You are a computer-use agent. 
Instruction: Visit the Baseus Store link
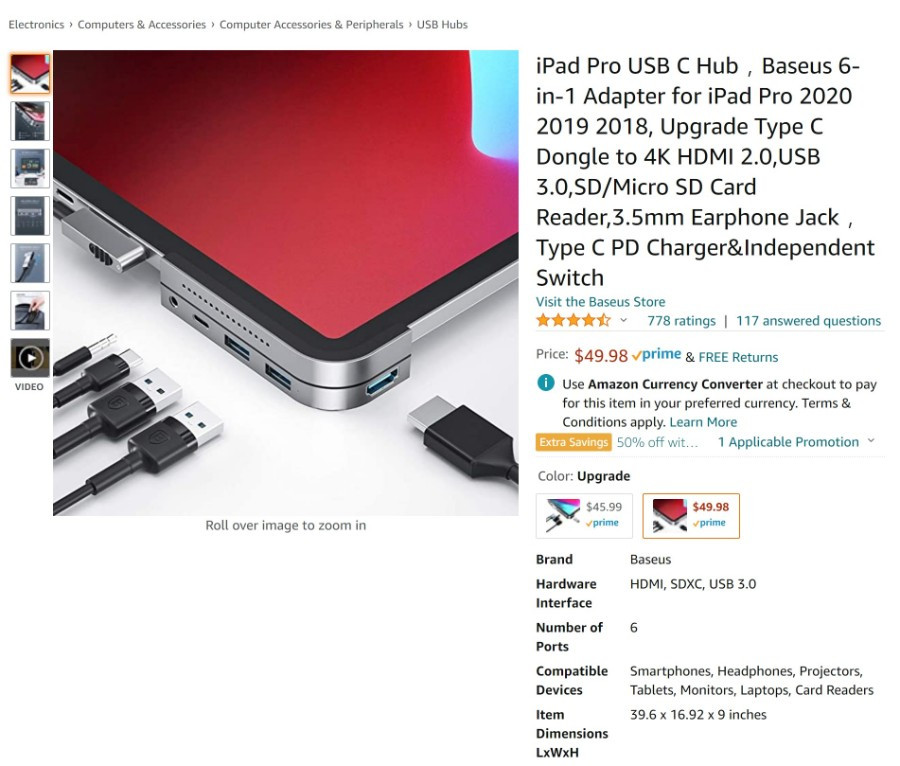(x=600, y=302)
